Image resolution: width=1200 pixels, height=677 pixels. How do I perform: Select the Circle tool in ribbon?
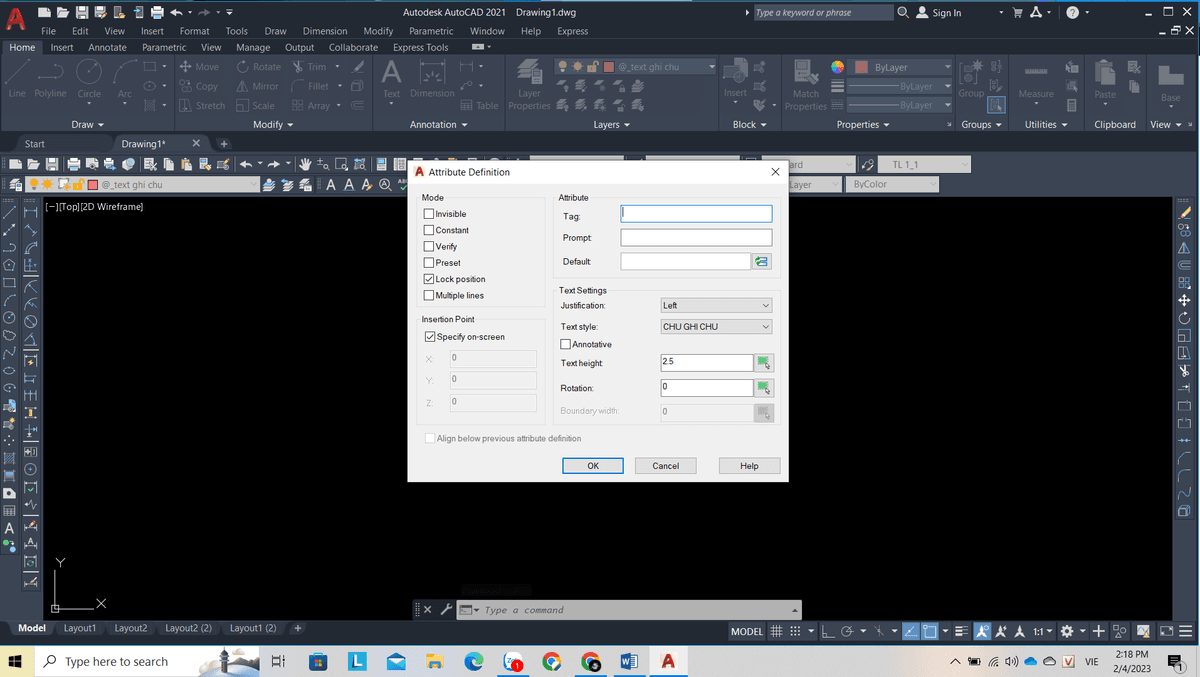[x=89, y=78]
